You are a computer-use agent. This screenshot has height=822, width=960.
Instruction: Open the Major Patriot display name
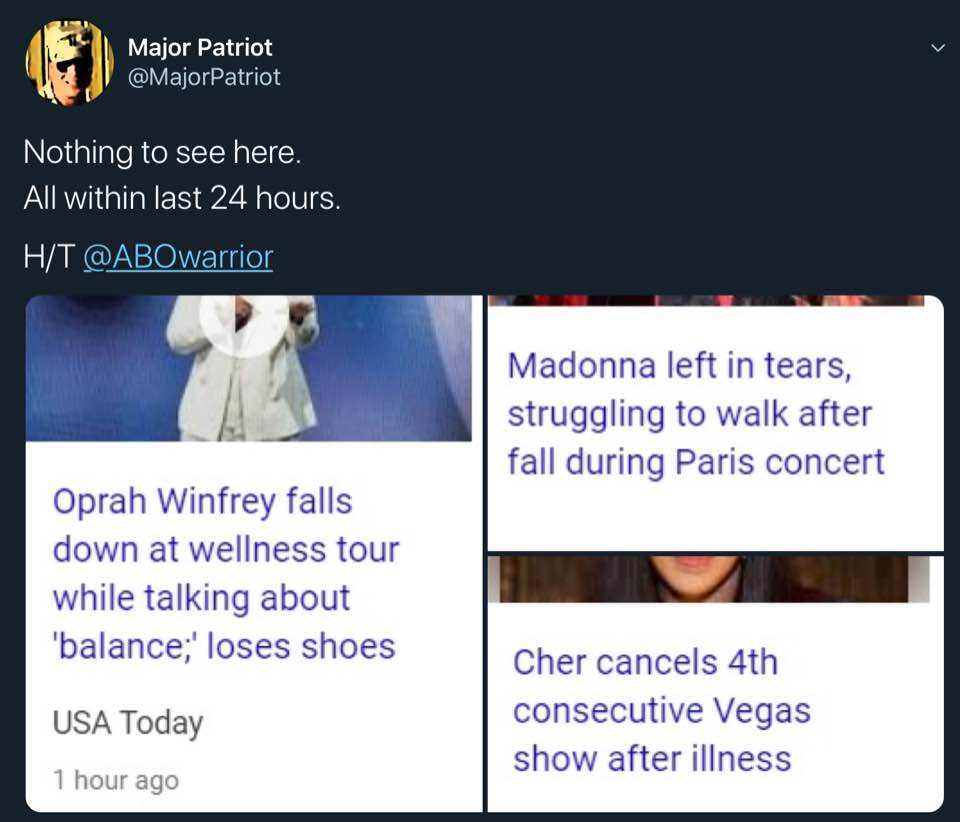[200, 47]
